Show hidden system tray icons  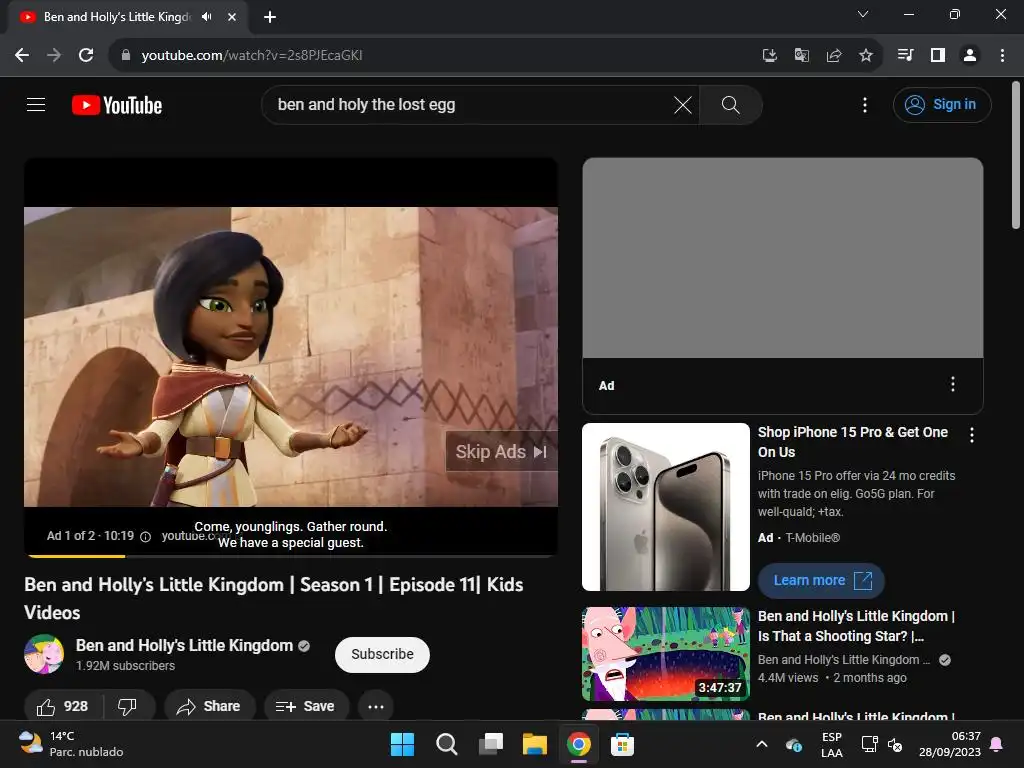point(761,744)
